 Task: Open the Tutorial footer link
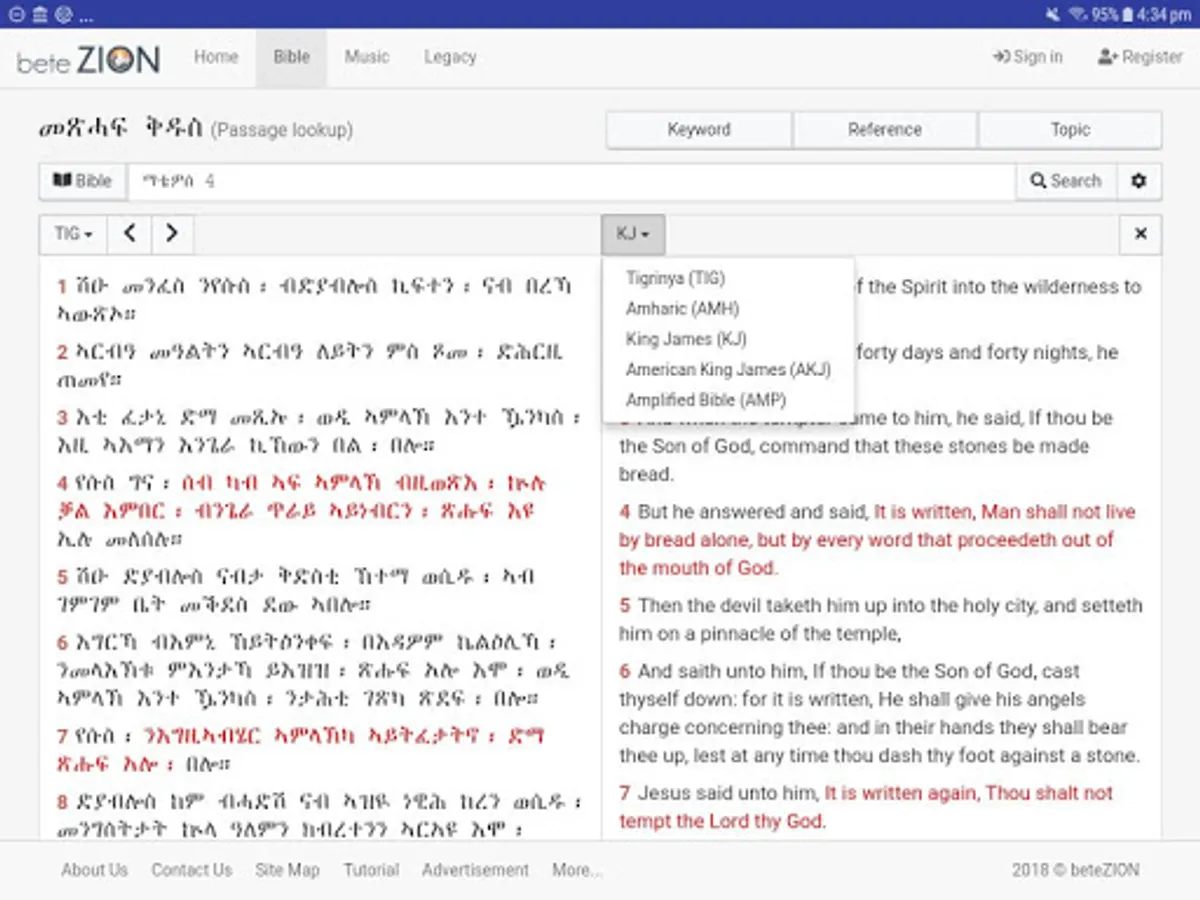[371, 870]
